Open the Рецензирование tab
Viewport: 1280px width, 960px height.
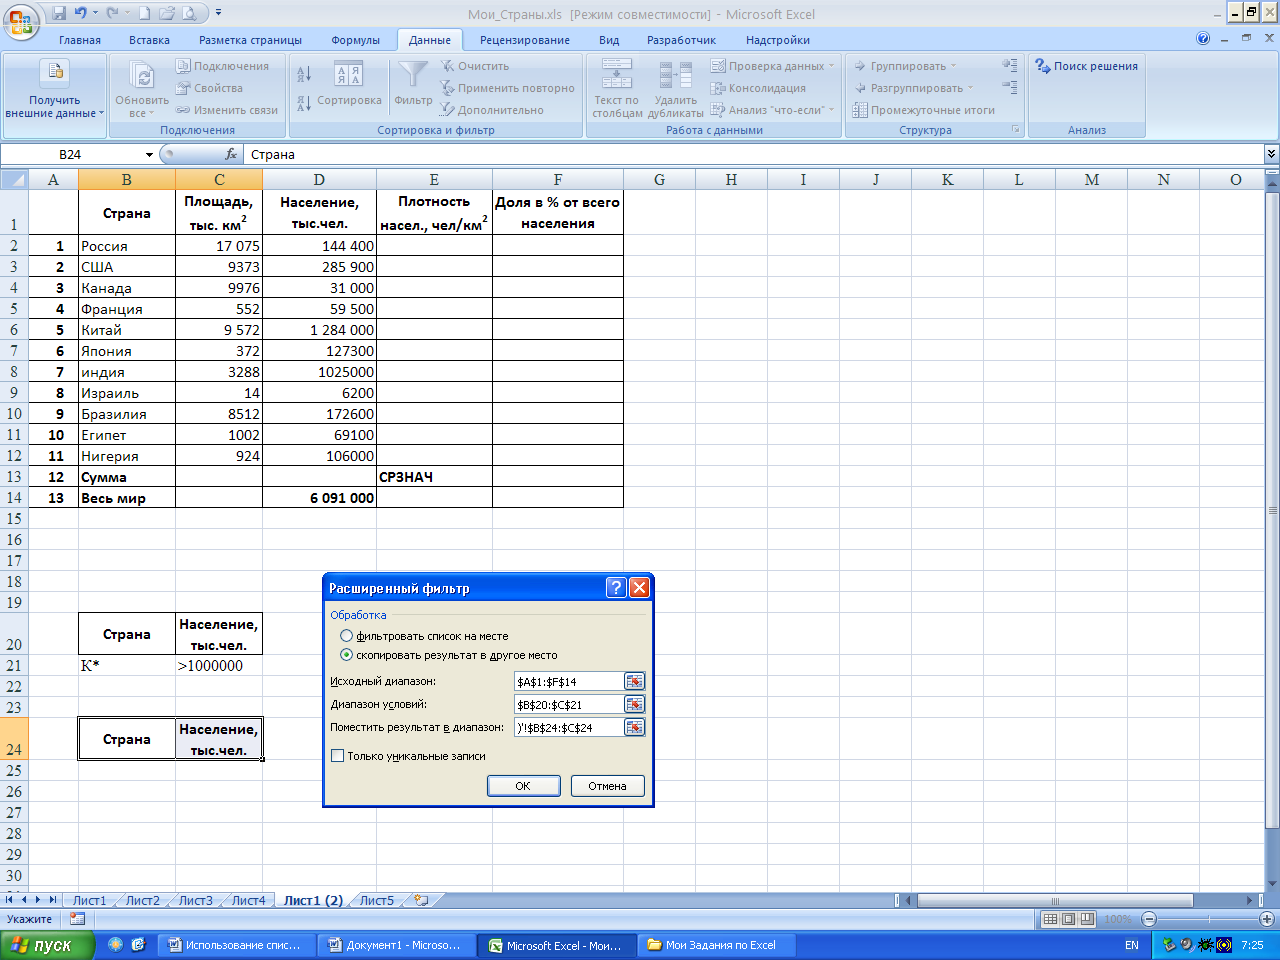coord(525,40)
